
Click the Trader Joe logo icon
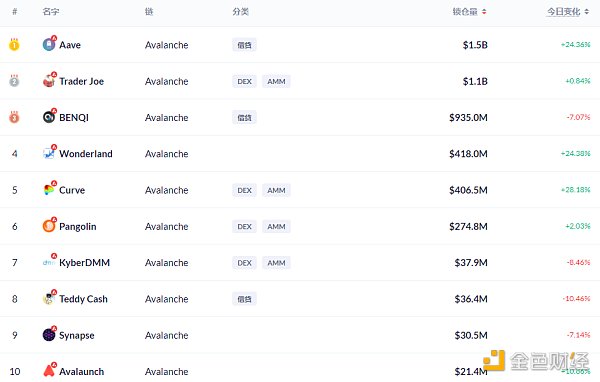click(x=49, y=81)
